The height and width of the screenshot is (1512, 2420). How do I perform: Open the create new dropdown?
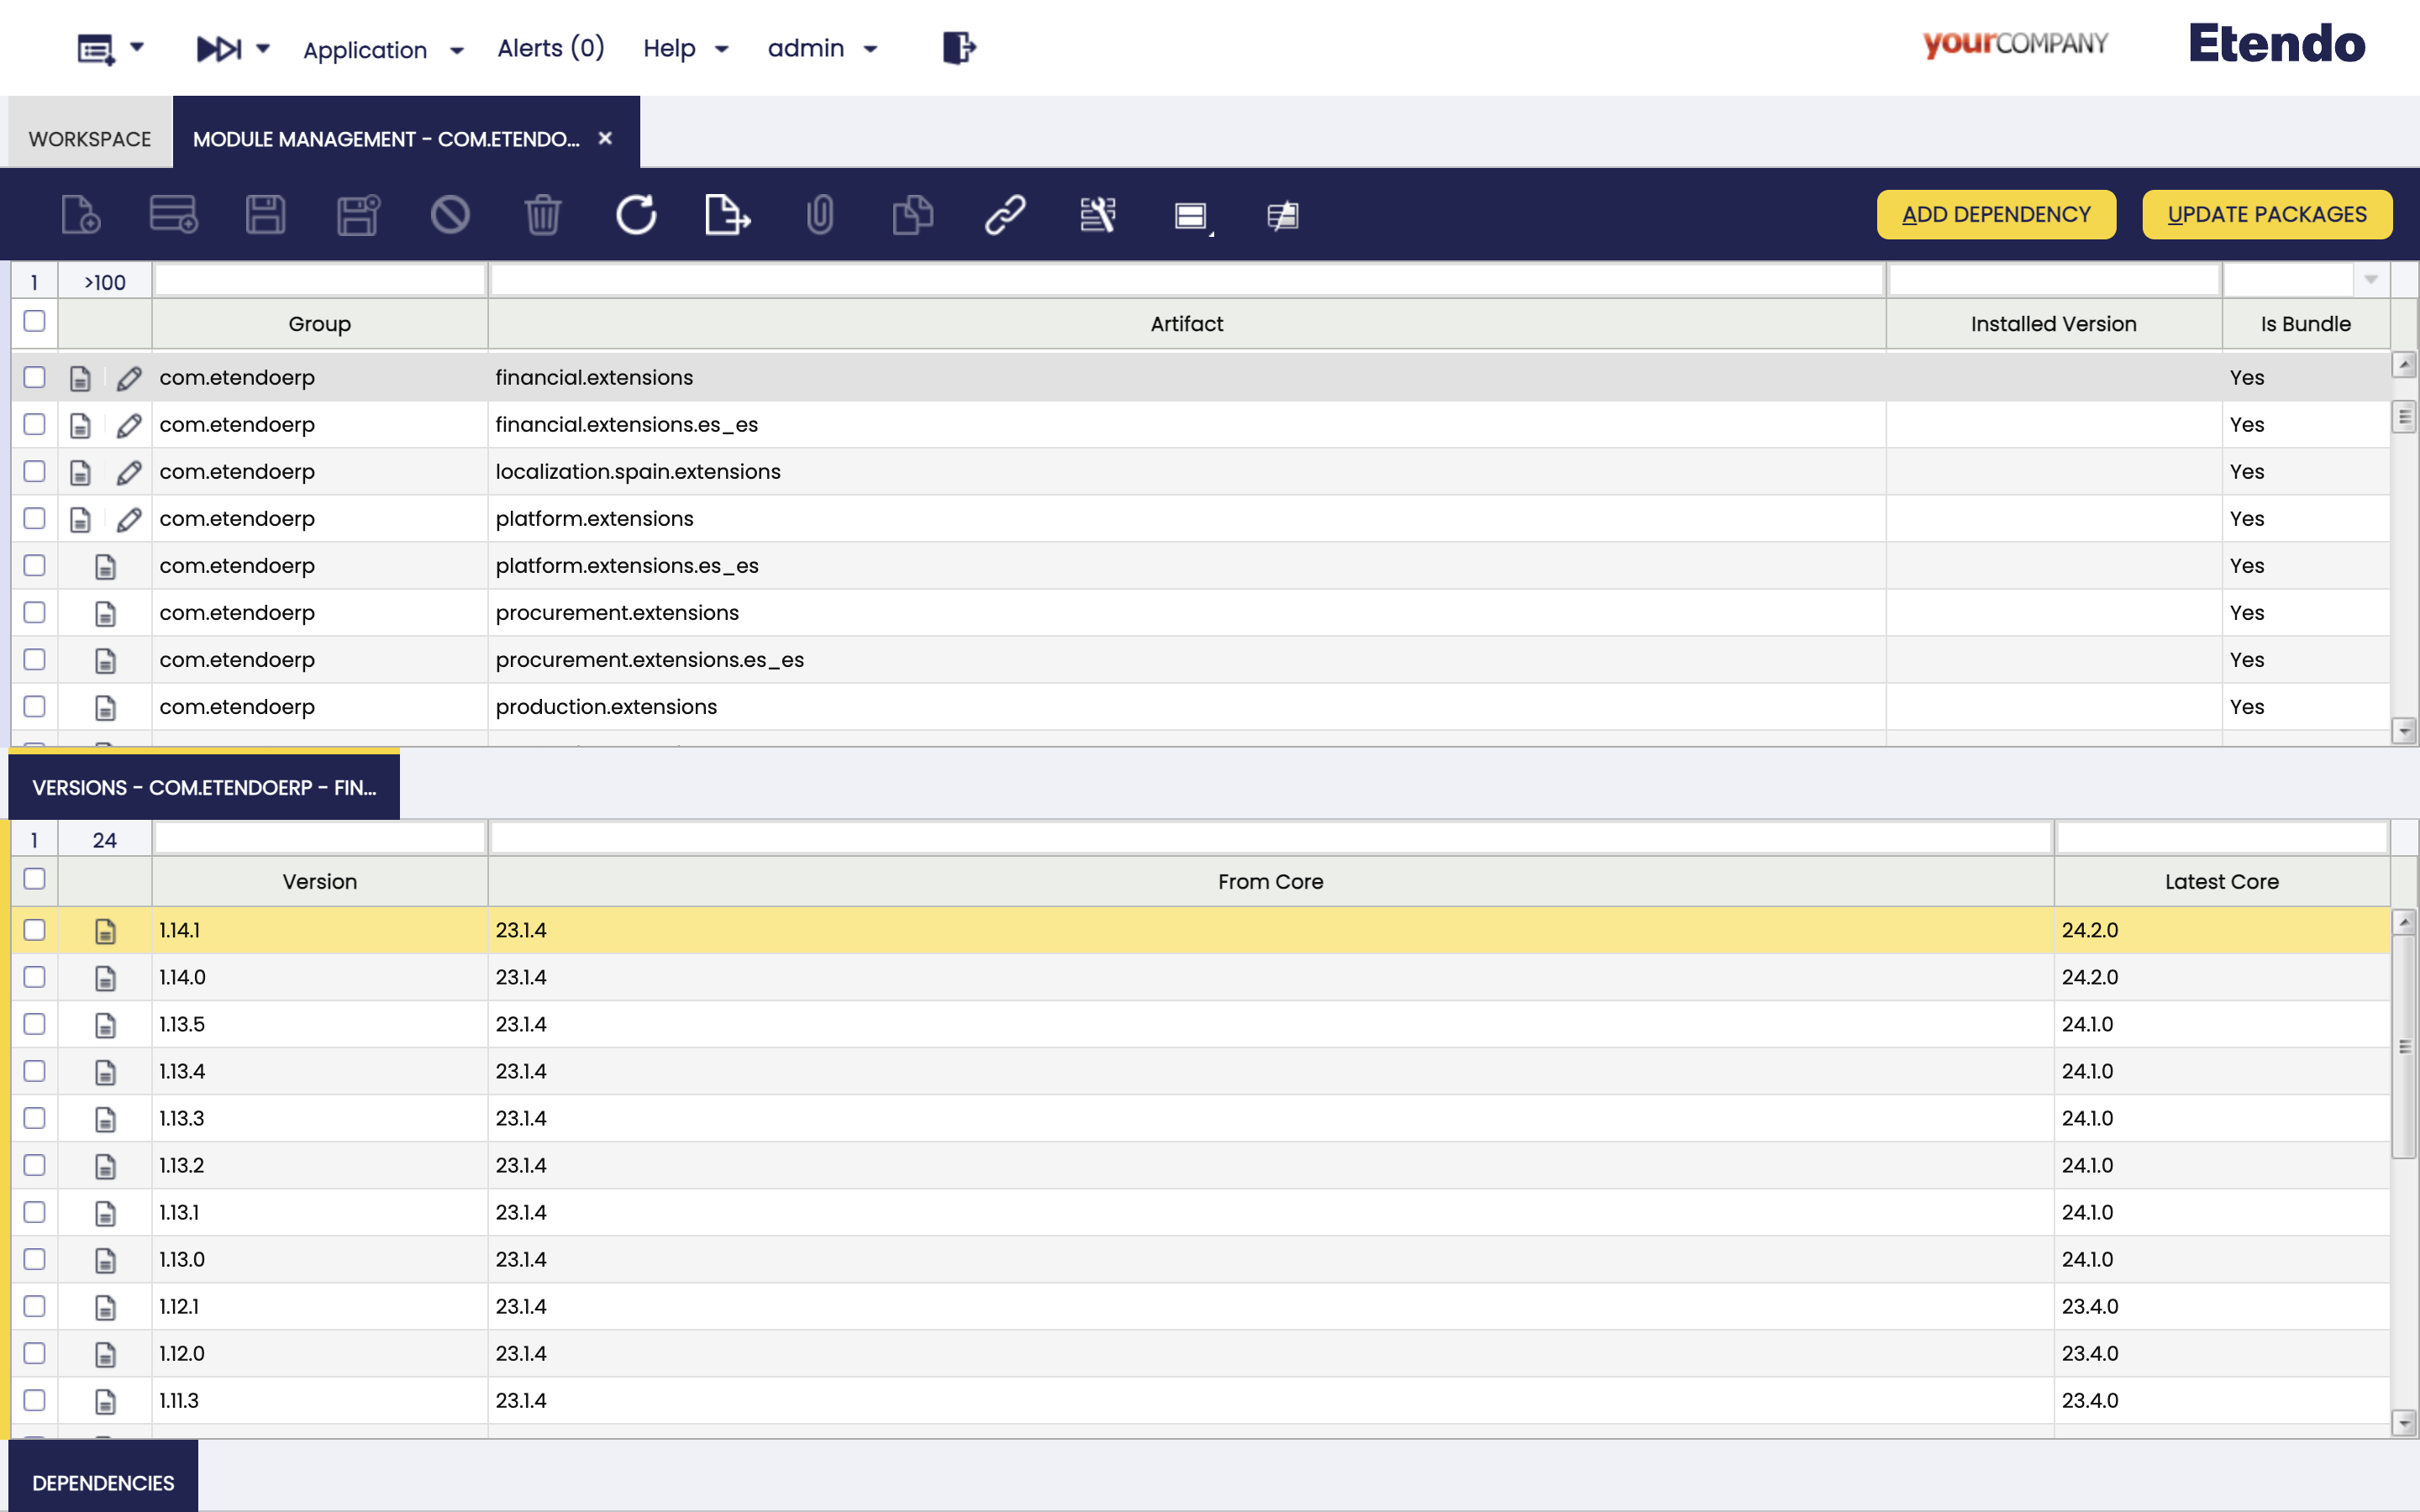point(110,48)
